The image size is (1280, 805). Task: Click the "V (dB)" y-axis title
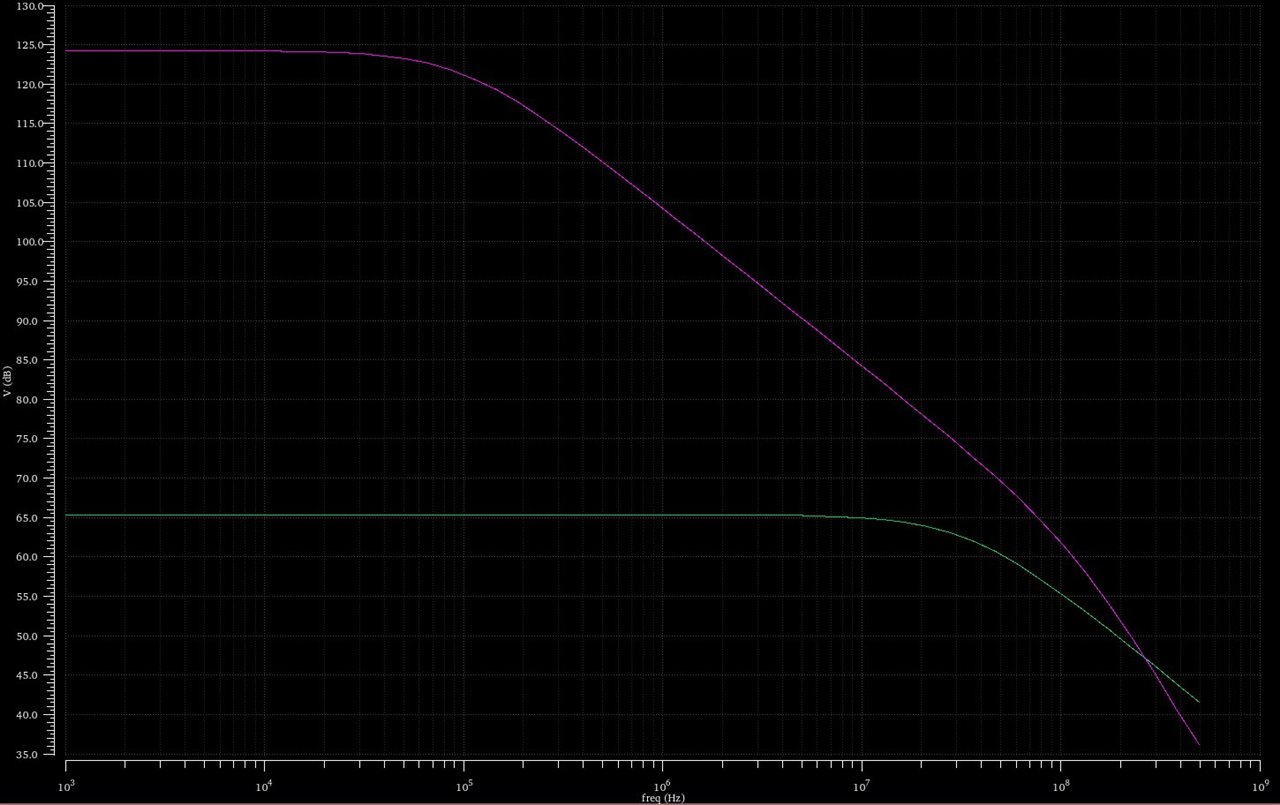pos(8,381)
